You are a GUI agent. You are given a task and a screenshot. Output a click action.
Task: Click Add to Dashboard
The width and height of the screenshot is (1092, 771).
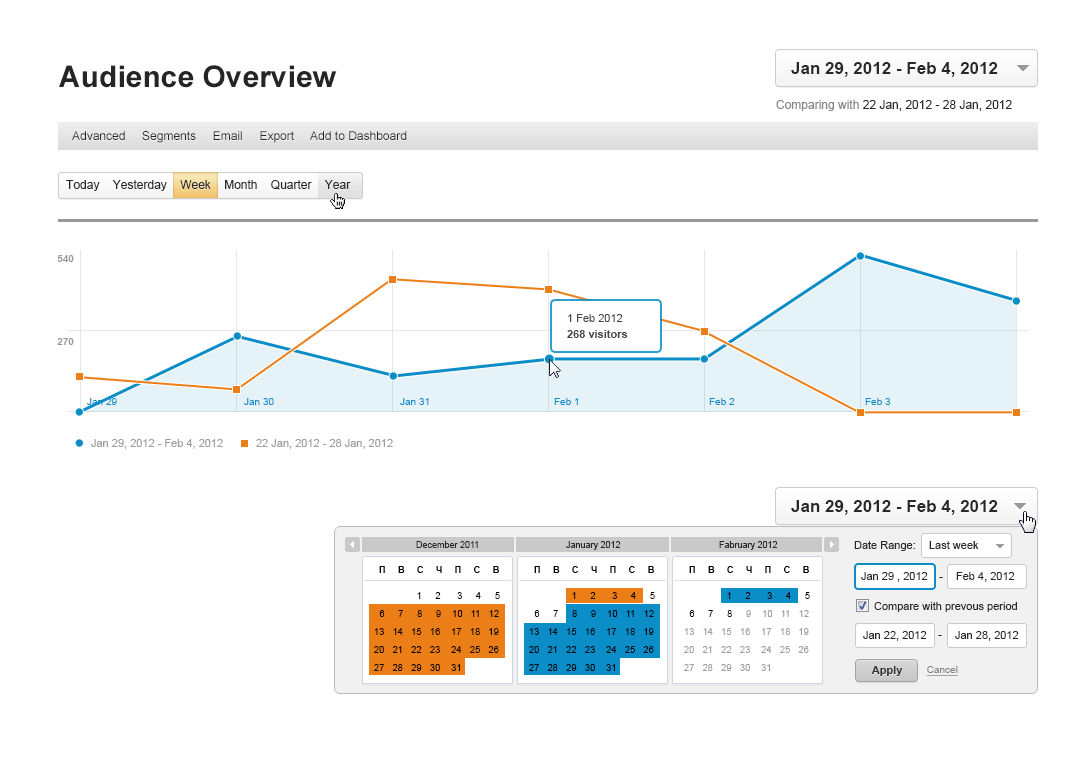(x=358, y=136)
